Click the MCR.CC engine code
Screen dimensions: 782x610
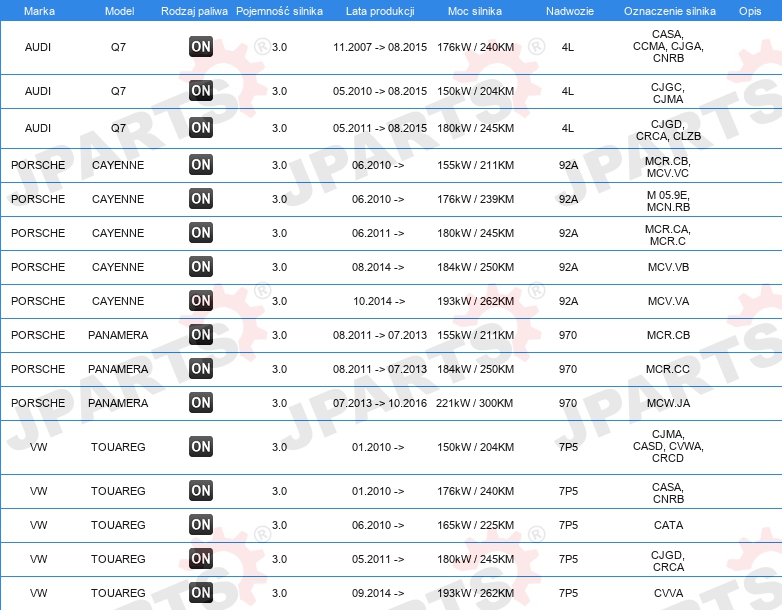coord(668,369)
